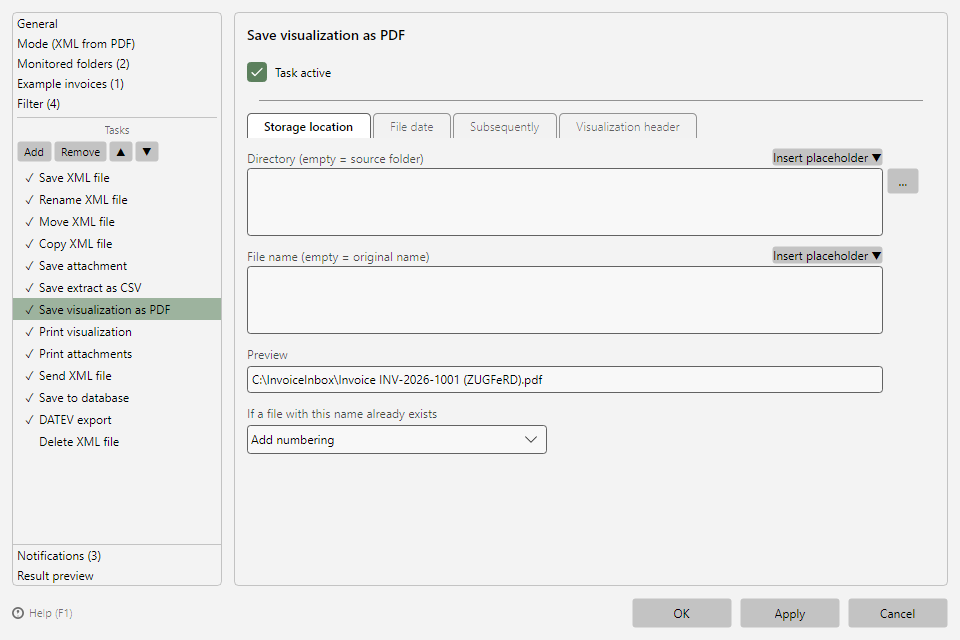Click the Help (F1) info icon
The width and height of the screenshot is (960, 640).
tap(18, 613)
